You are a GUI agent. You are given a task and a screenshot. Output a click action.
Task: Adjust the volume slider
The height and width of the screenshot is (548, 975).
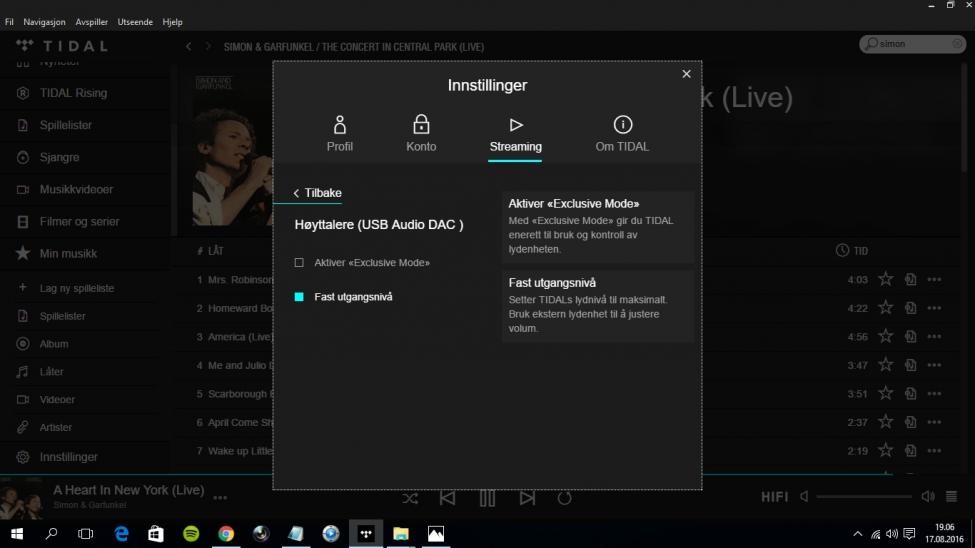coord(864,497)
